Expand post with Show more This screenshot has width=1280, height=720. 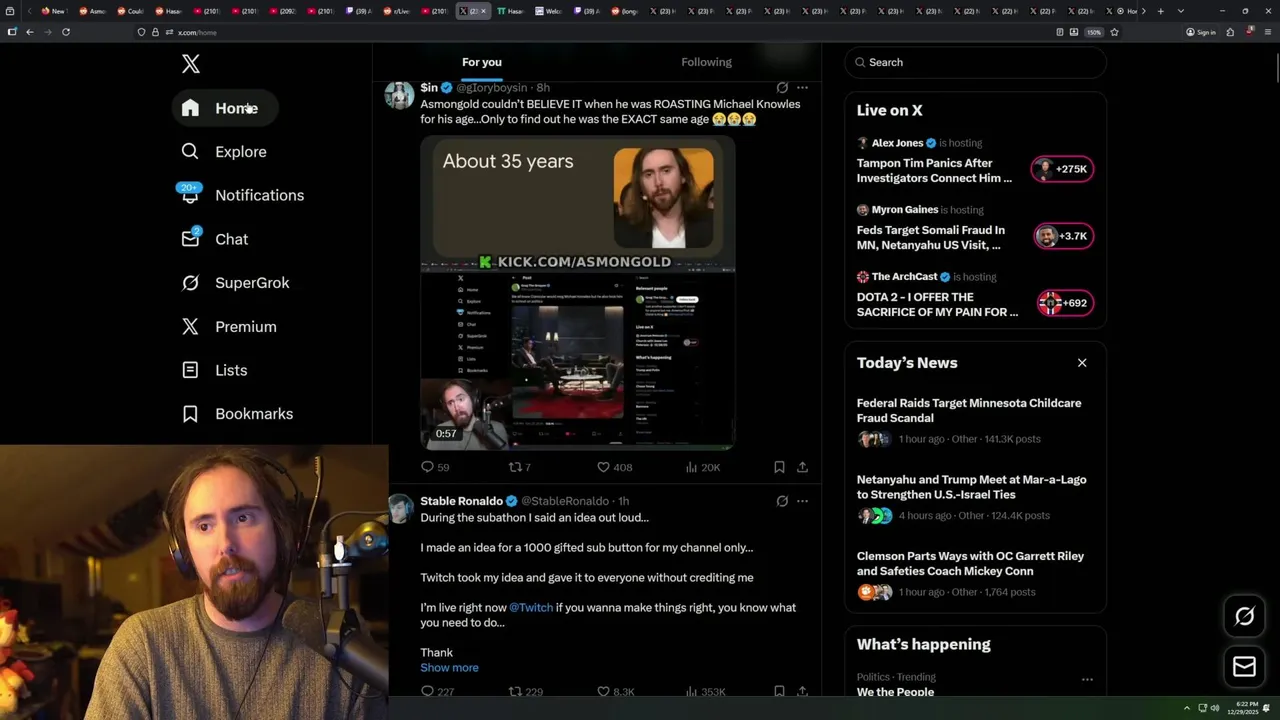pos(449,668)
